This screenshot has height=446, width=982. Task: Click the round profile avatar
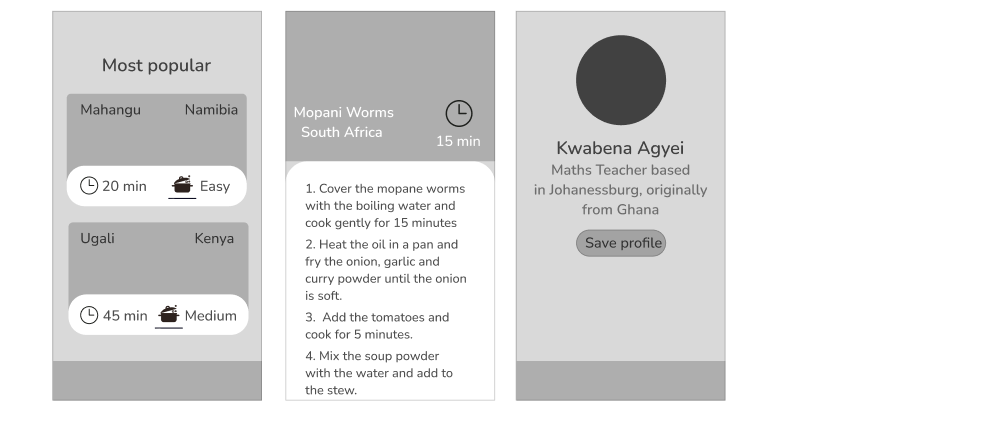point(621,80)
